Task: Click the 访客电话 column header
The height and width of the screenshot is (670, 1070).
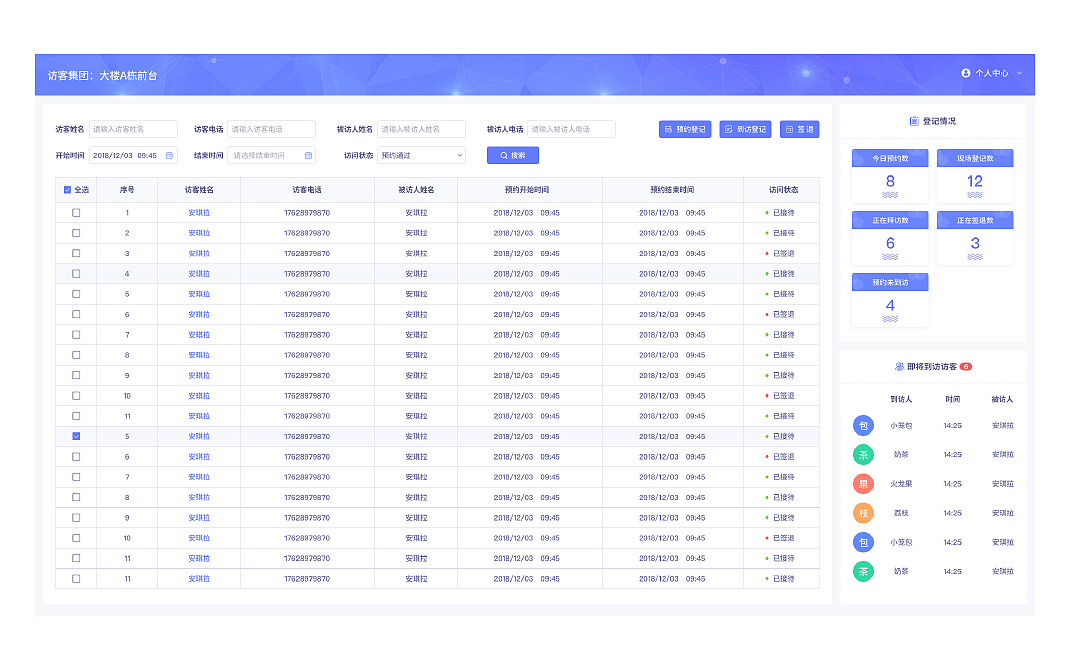Action: click(x=307, y=190)
